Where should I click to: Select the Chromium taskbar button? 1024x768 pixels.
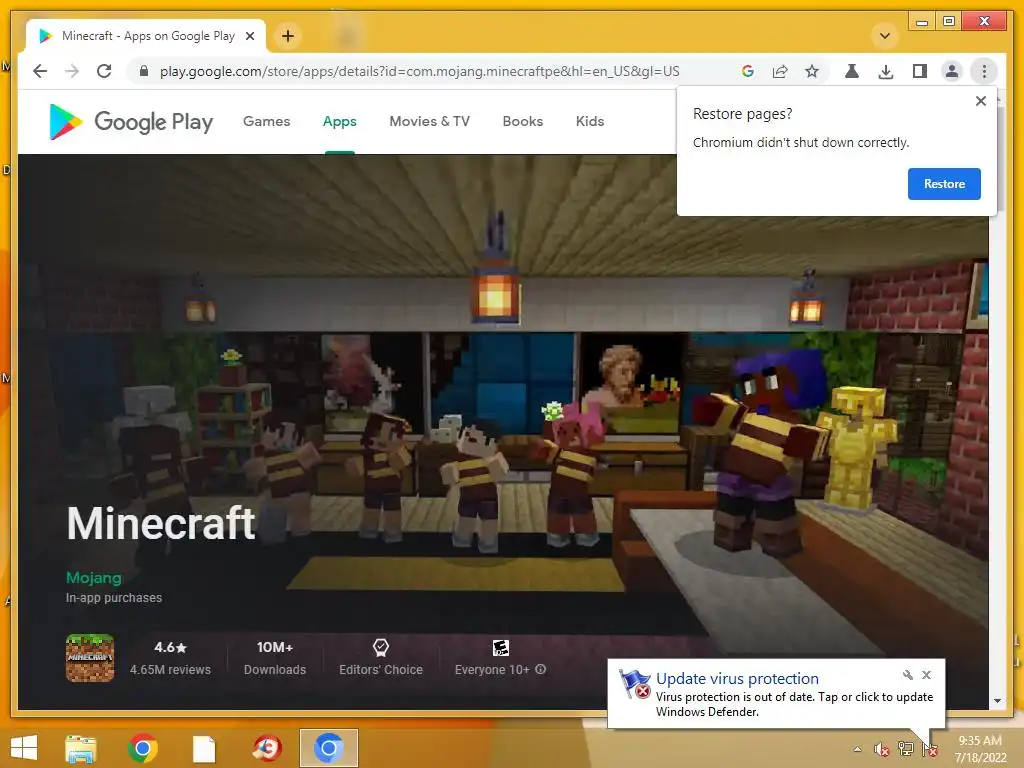tap(328, 748)
